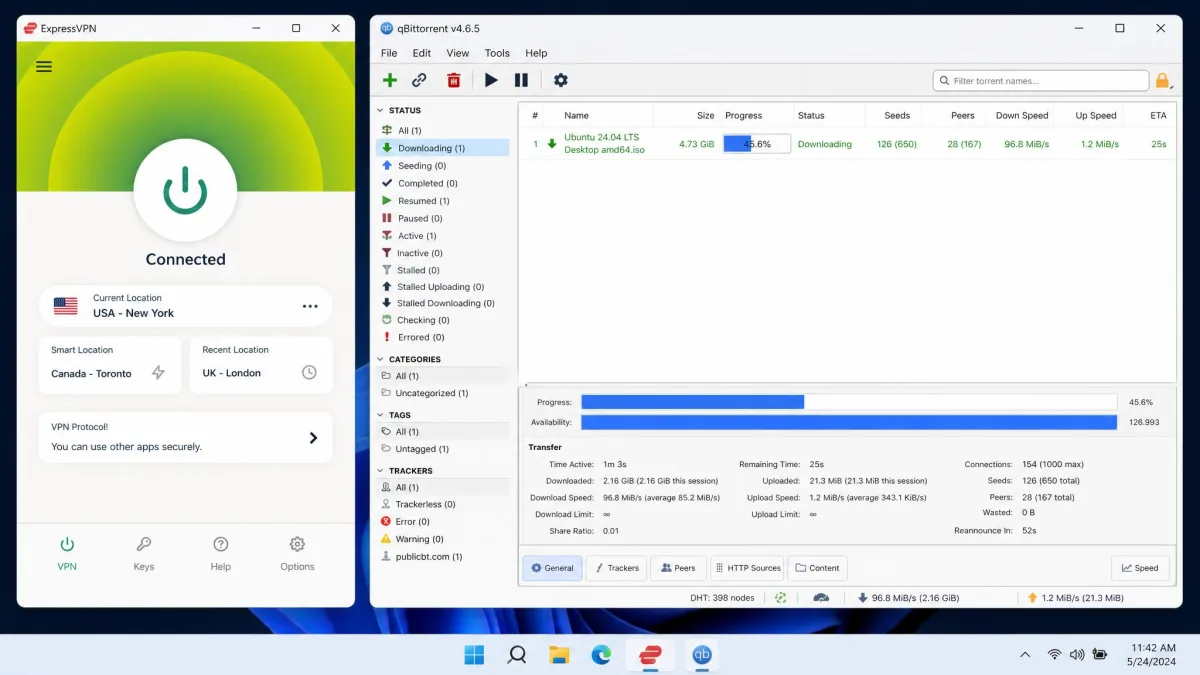Click the Add torrent link icon
Image resolution: width=1200 pixels, height=675 pixels.
[x=420, y=80]
